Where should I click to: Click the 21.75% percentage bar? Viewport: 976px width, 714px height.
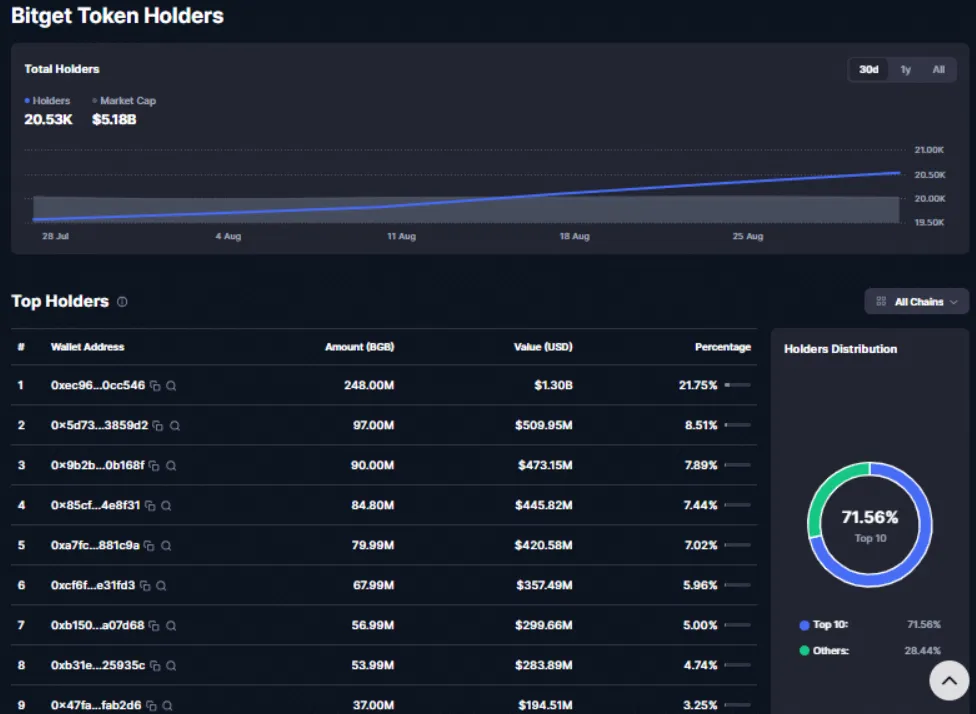click(x=738, y=385)
